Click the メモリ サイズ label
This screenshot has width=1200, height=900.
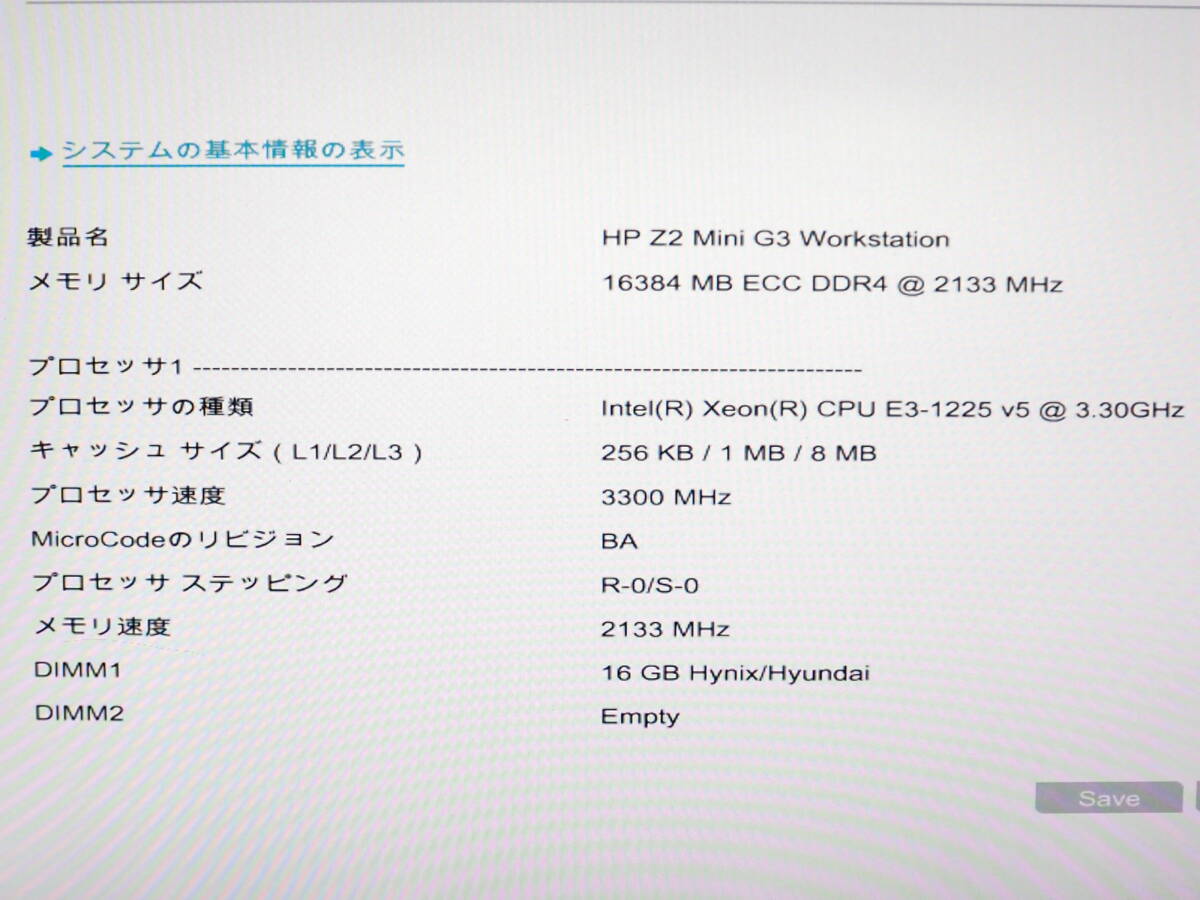point(116,281)
